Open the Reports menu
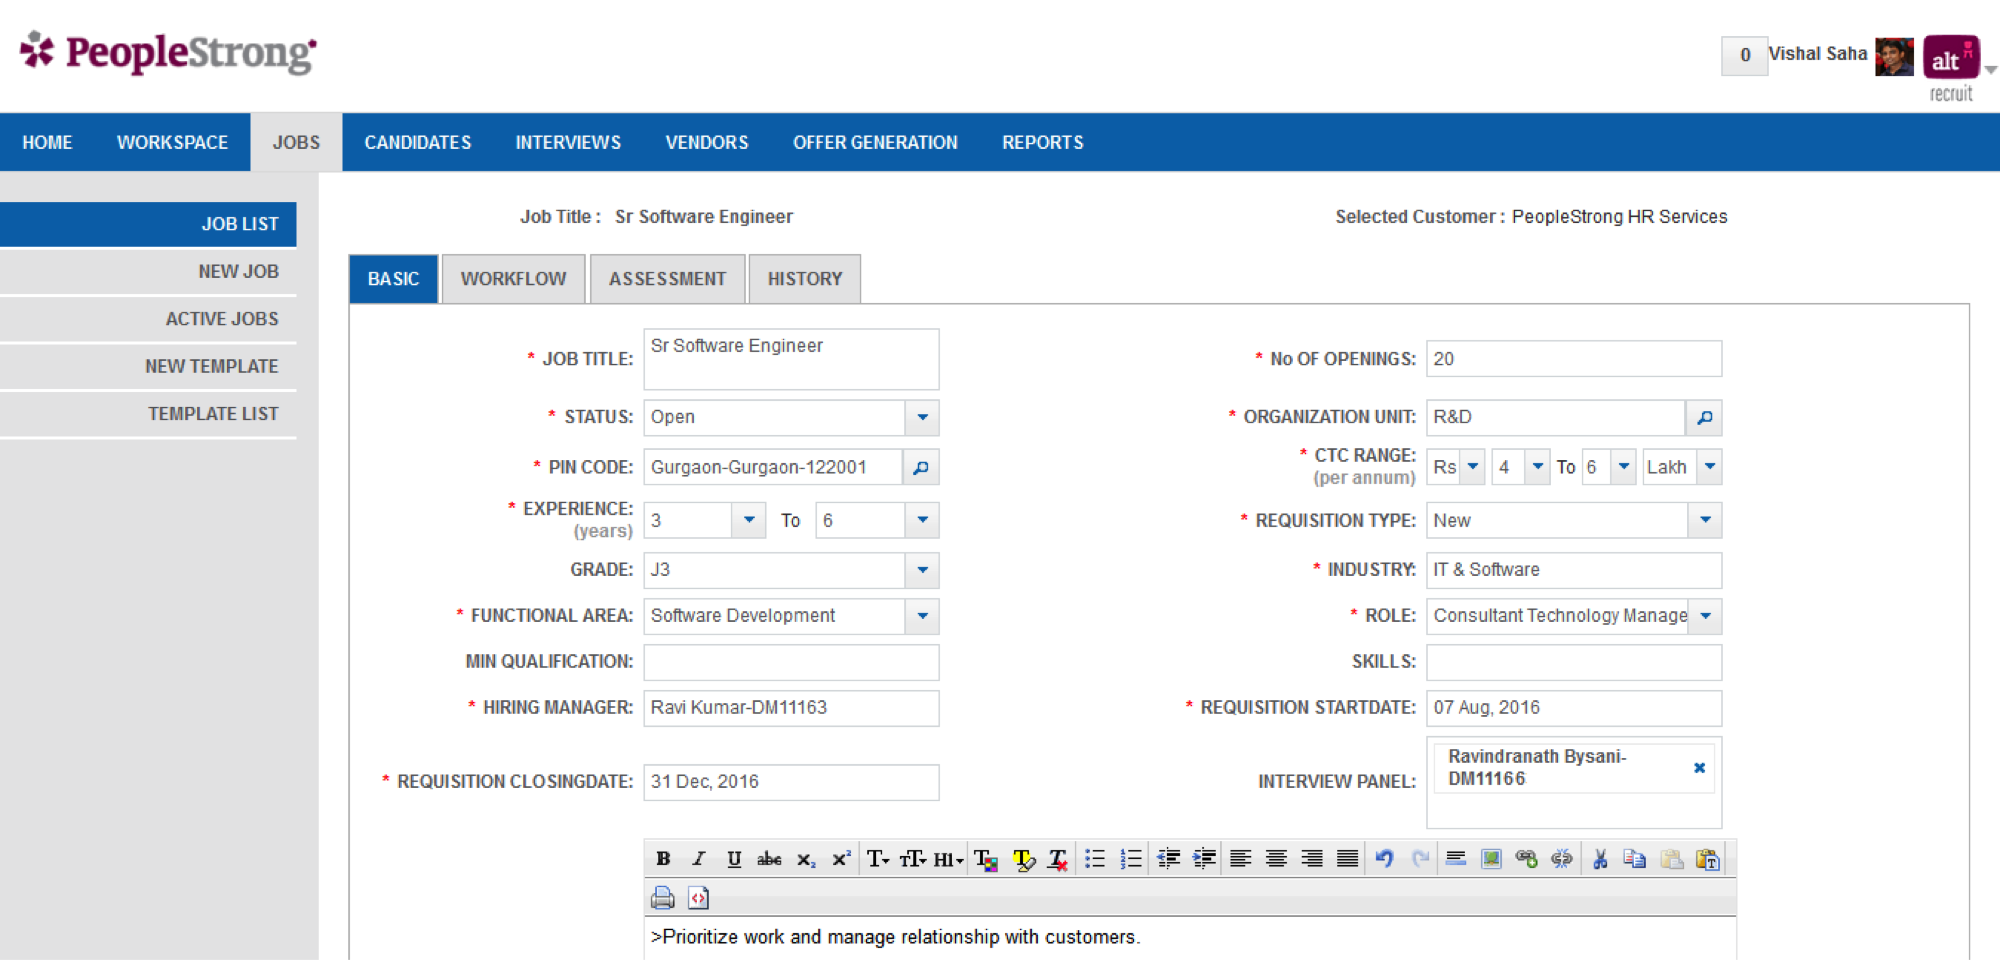This screenshot has height=969, width=2000. coord(1043,143)
